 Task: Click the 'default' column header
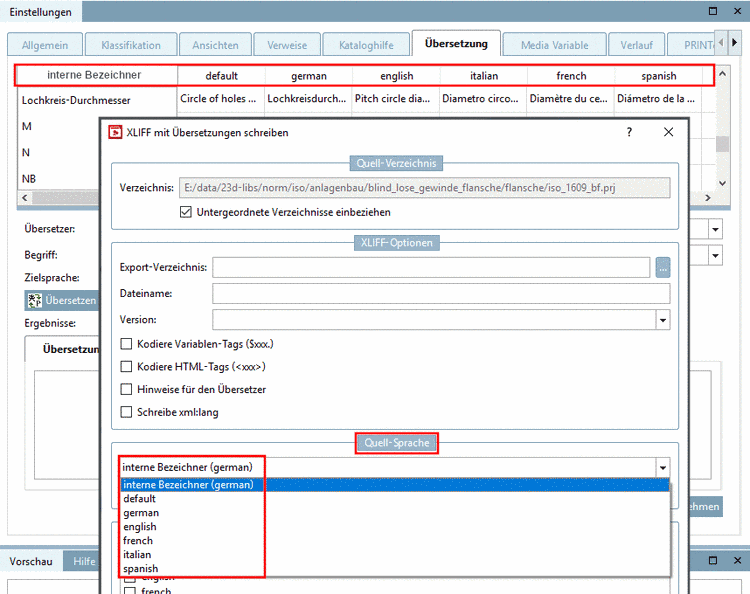pyautogui.click(x=221, y=76)
